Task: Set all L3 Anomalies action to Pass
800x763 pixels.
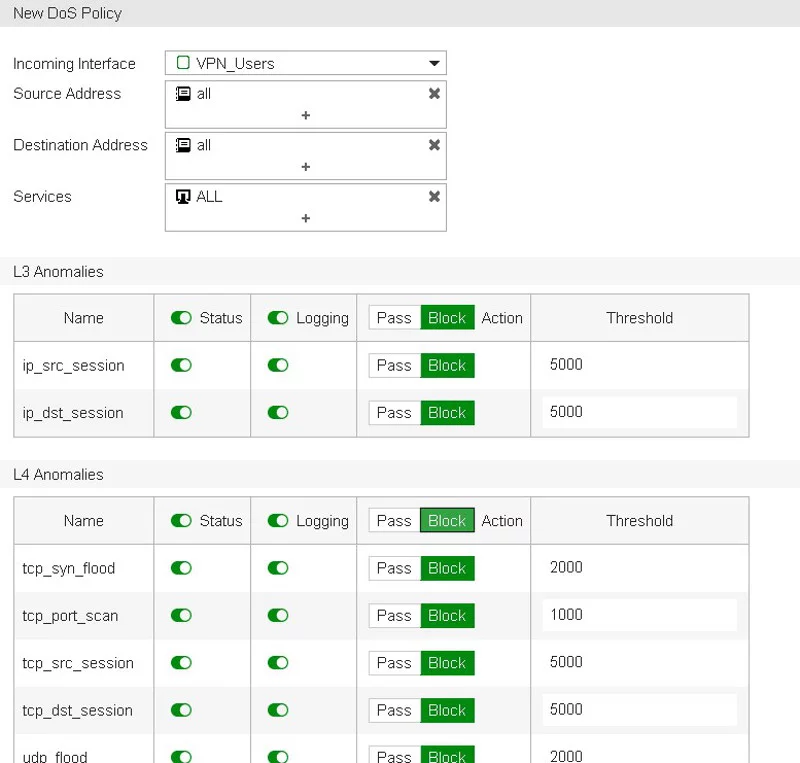Action: click(394, 318)
